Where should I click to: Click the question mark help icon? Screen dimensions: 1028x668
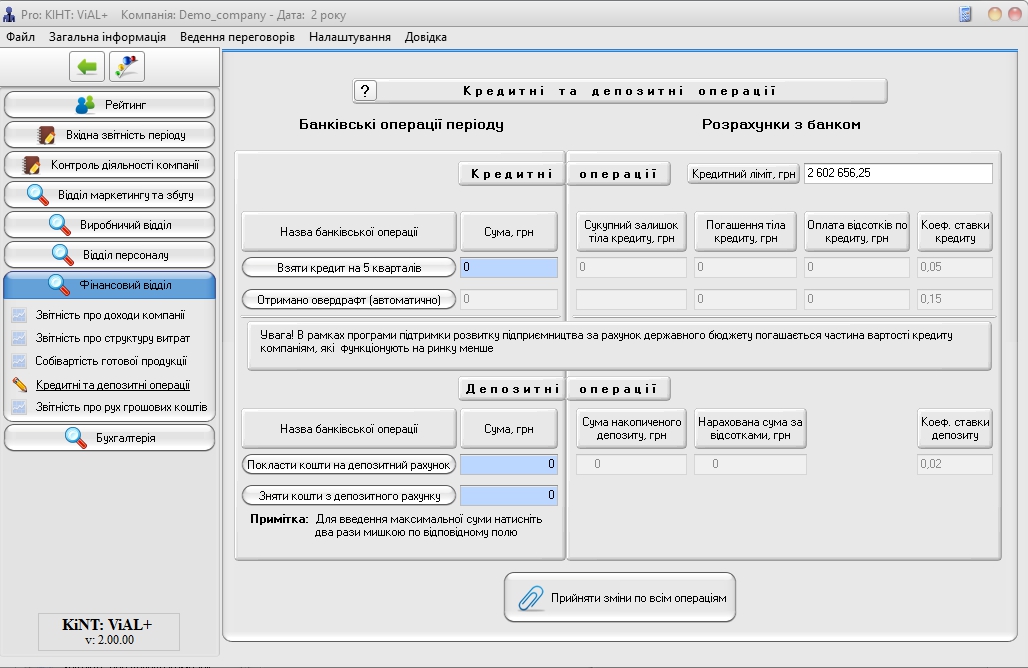(x=365, y=91)
